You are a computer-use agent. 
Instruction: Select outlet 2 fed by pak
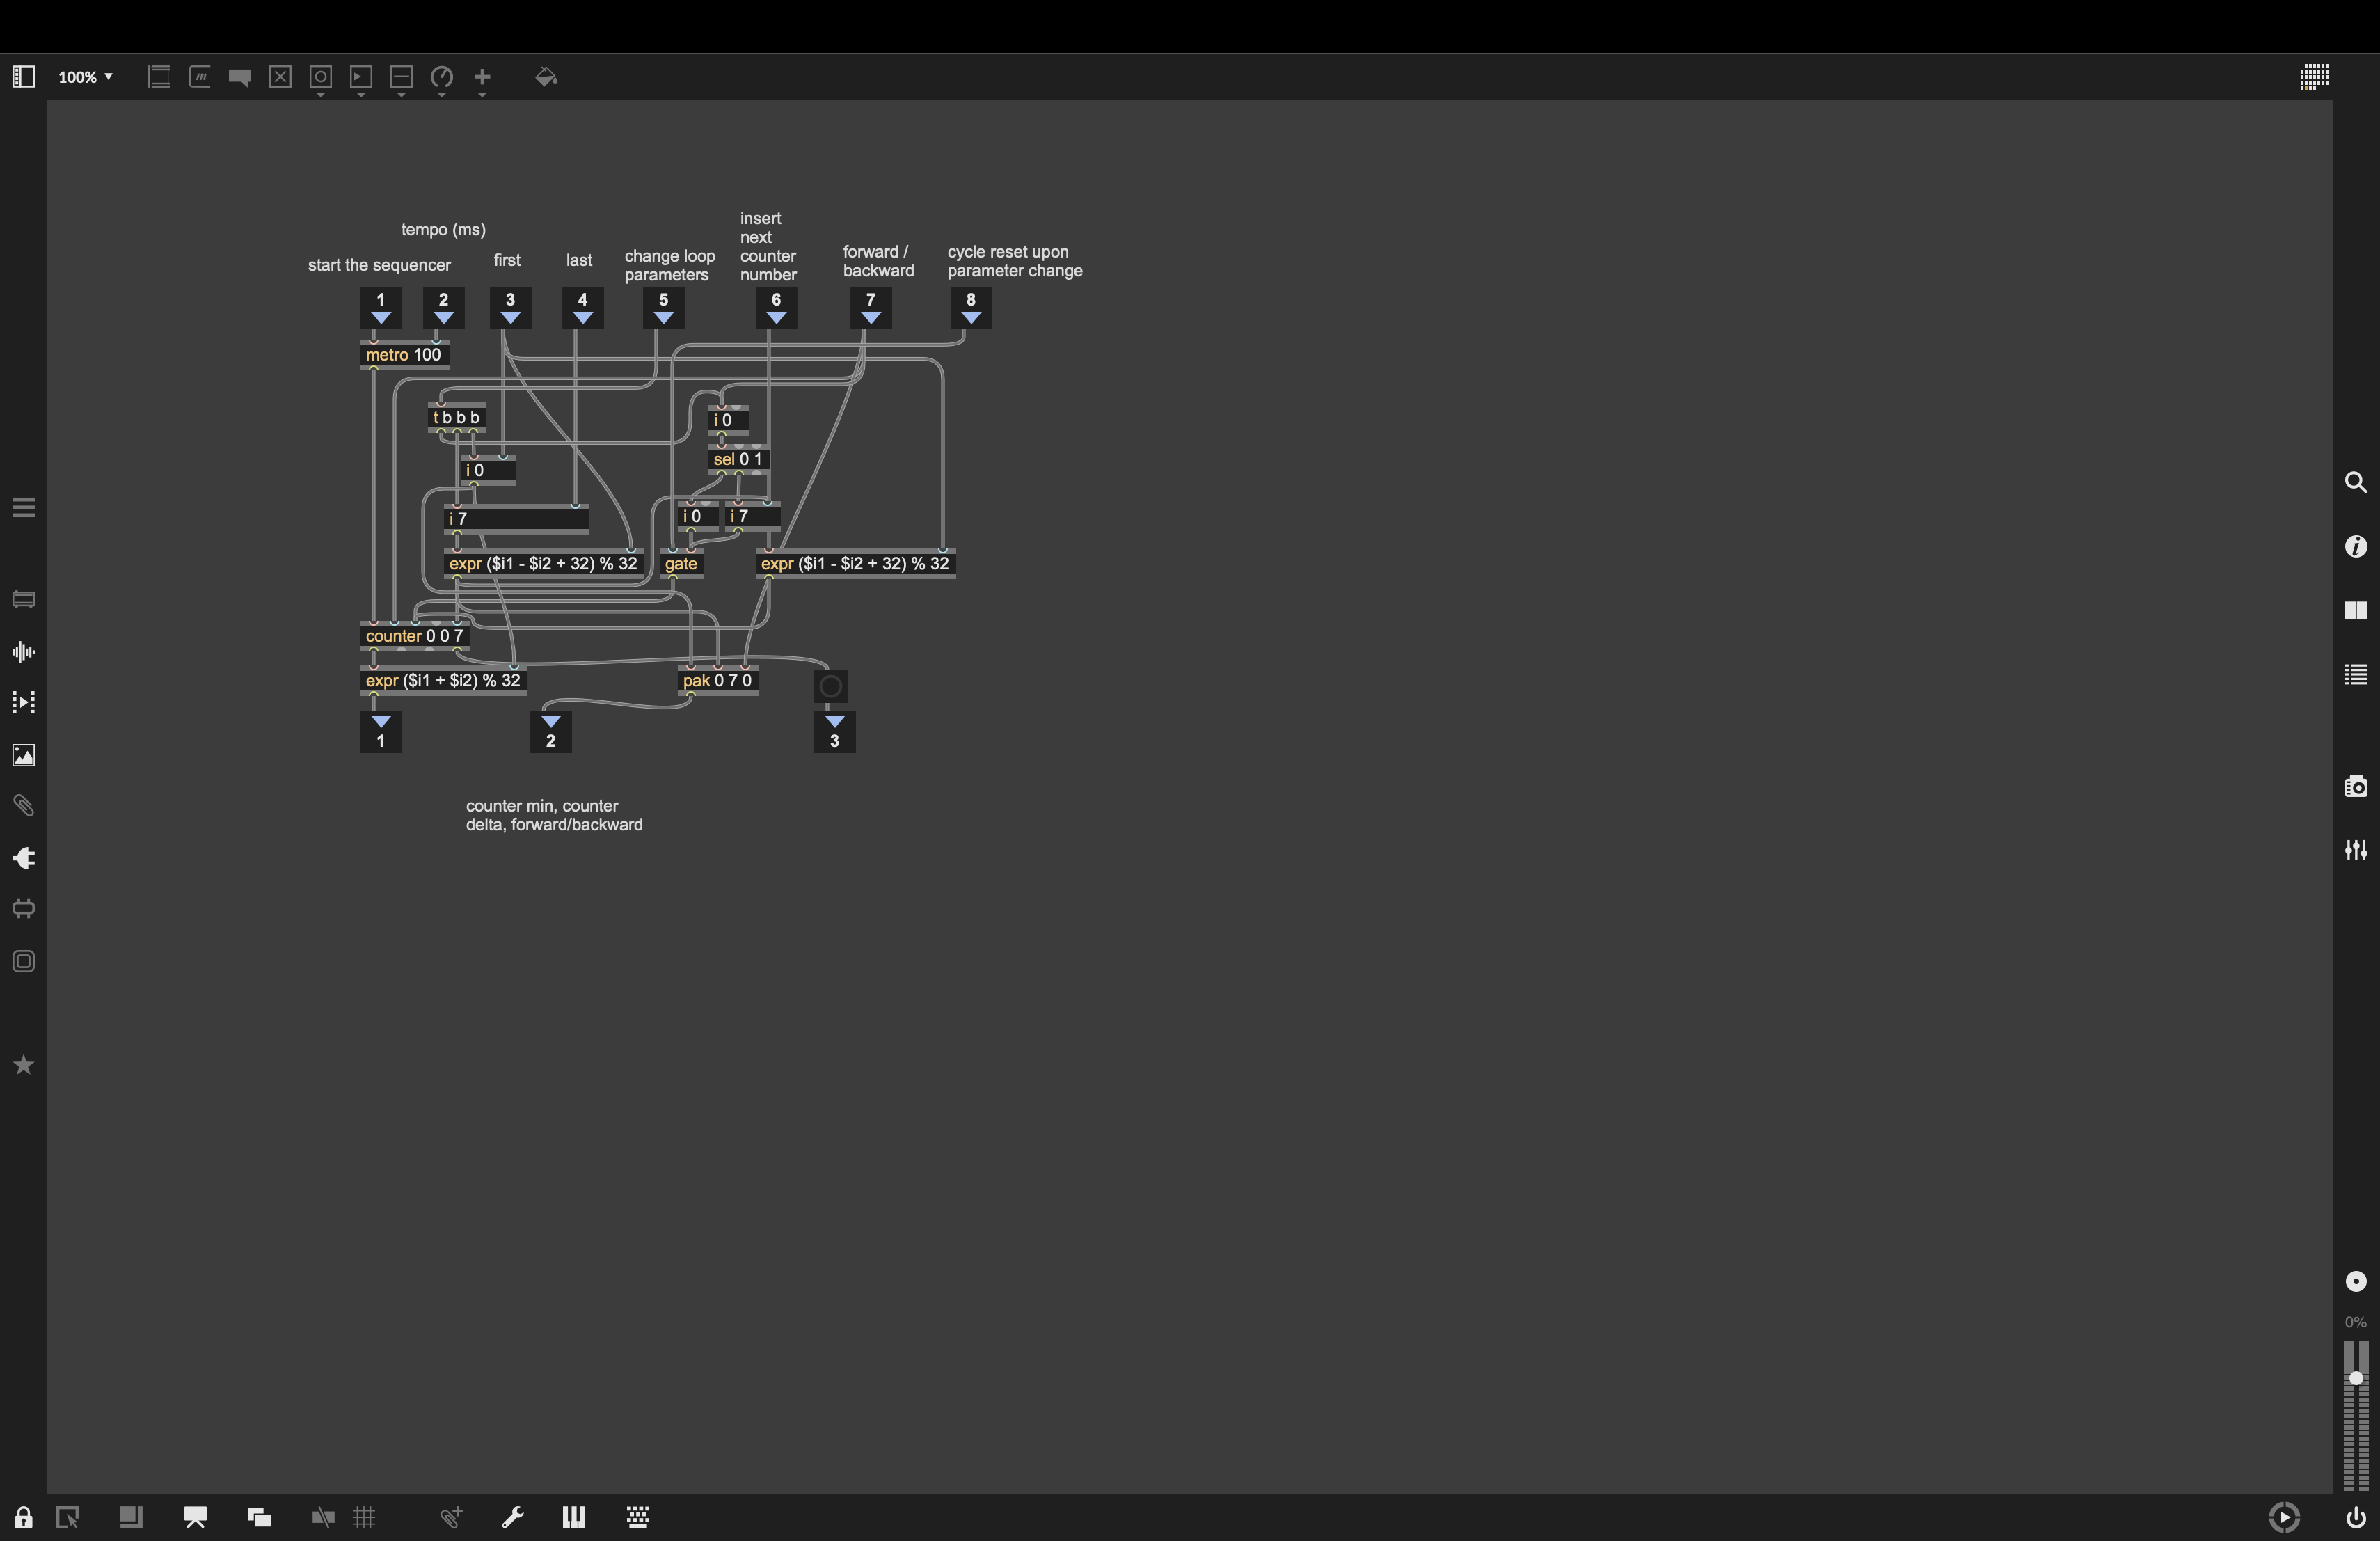coord(551,732)
